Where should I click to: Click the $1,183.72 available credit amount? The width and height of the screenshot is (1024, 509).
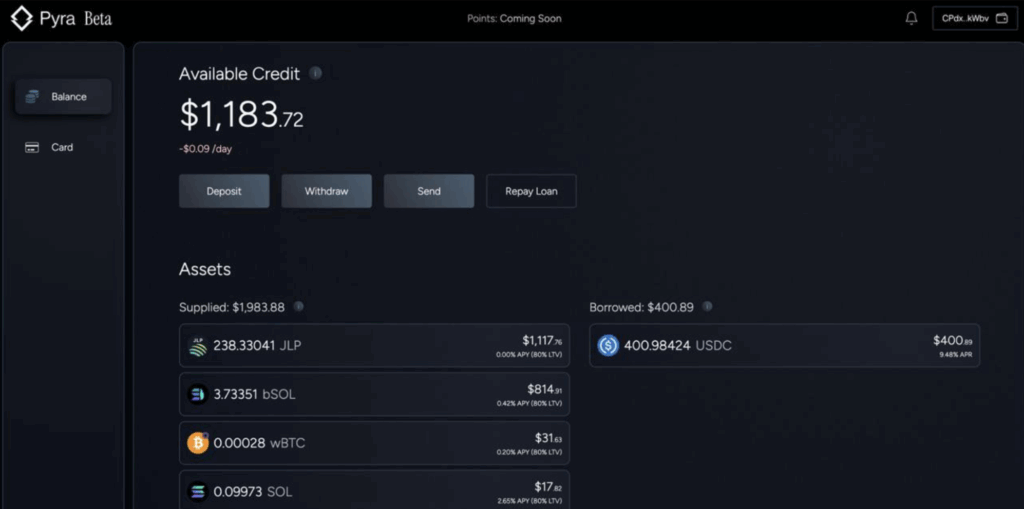242,115
